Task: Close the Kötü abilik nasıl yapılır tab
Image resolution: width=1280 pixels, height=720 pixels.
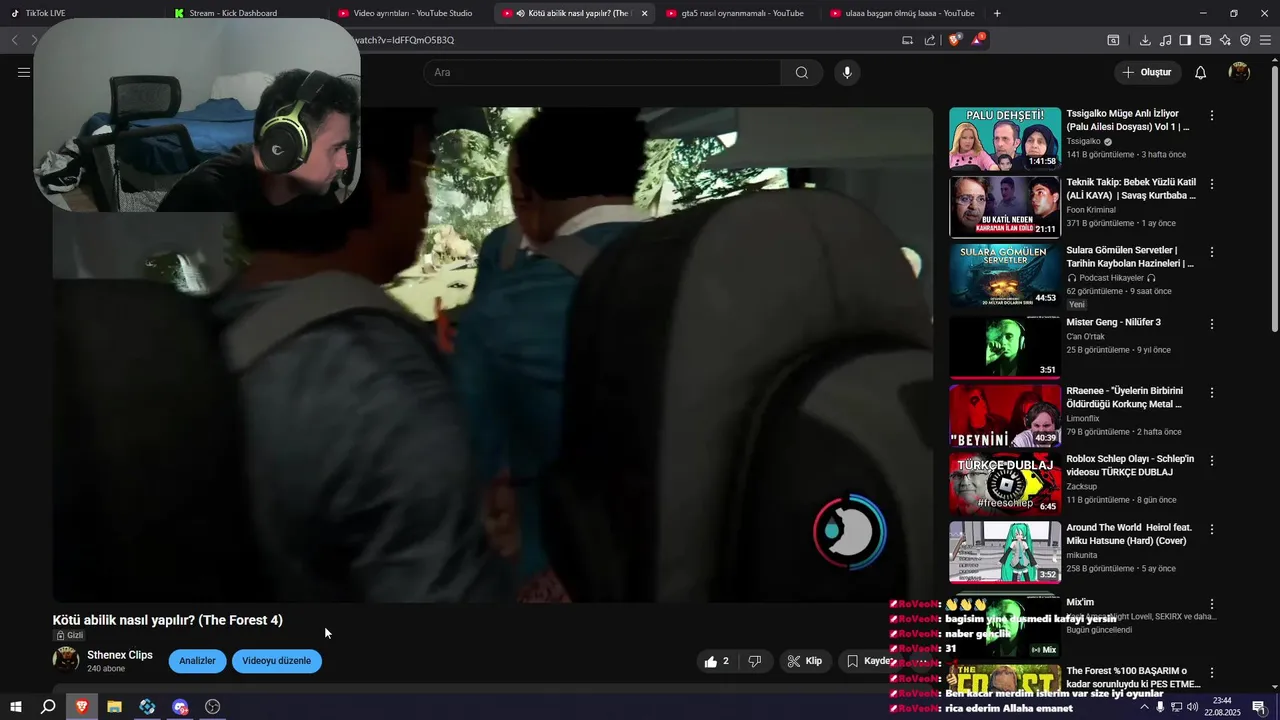Action: [644, 13]
